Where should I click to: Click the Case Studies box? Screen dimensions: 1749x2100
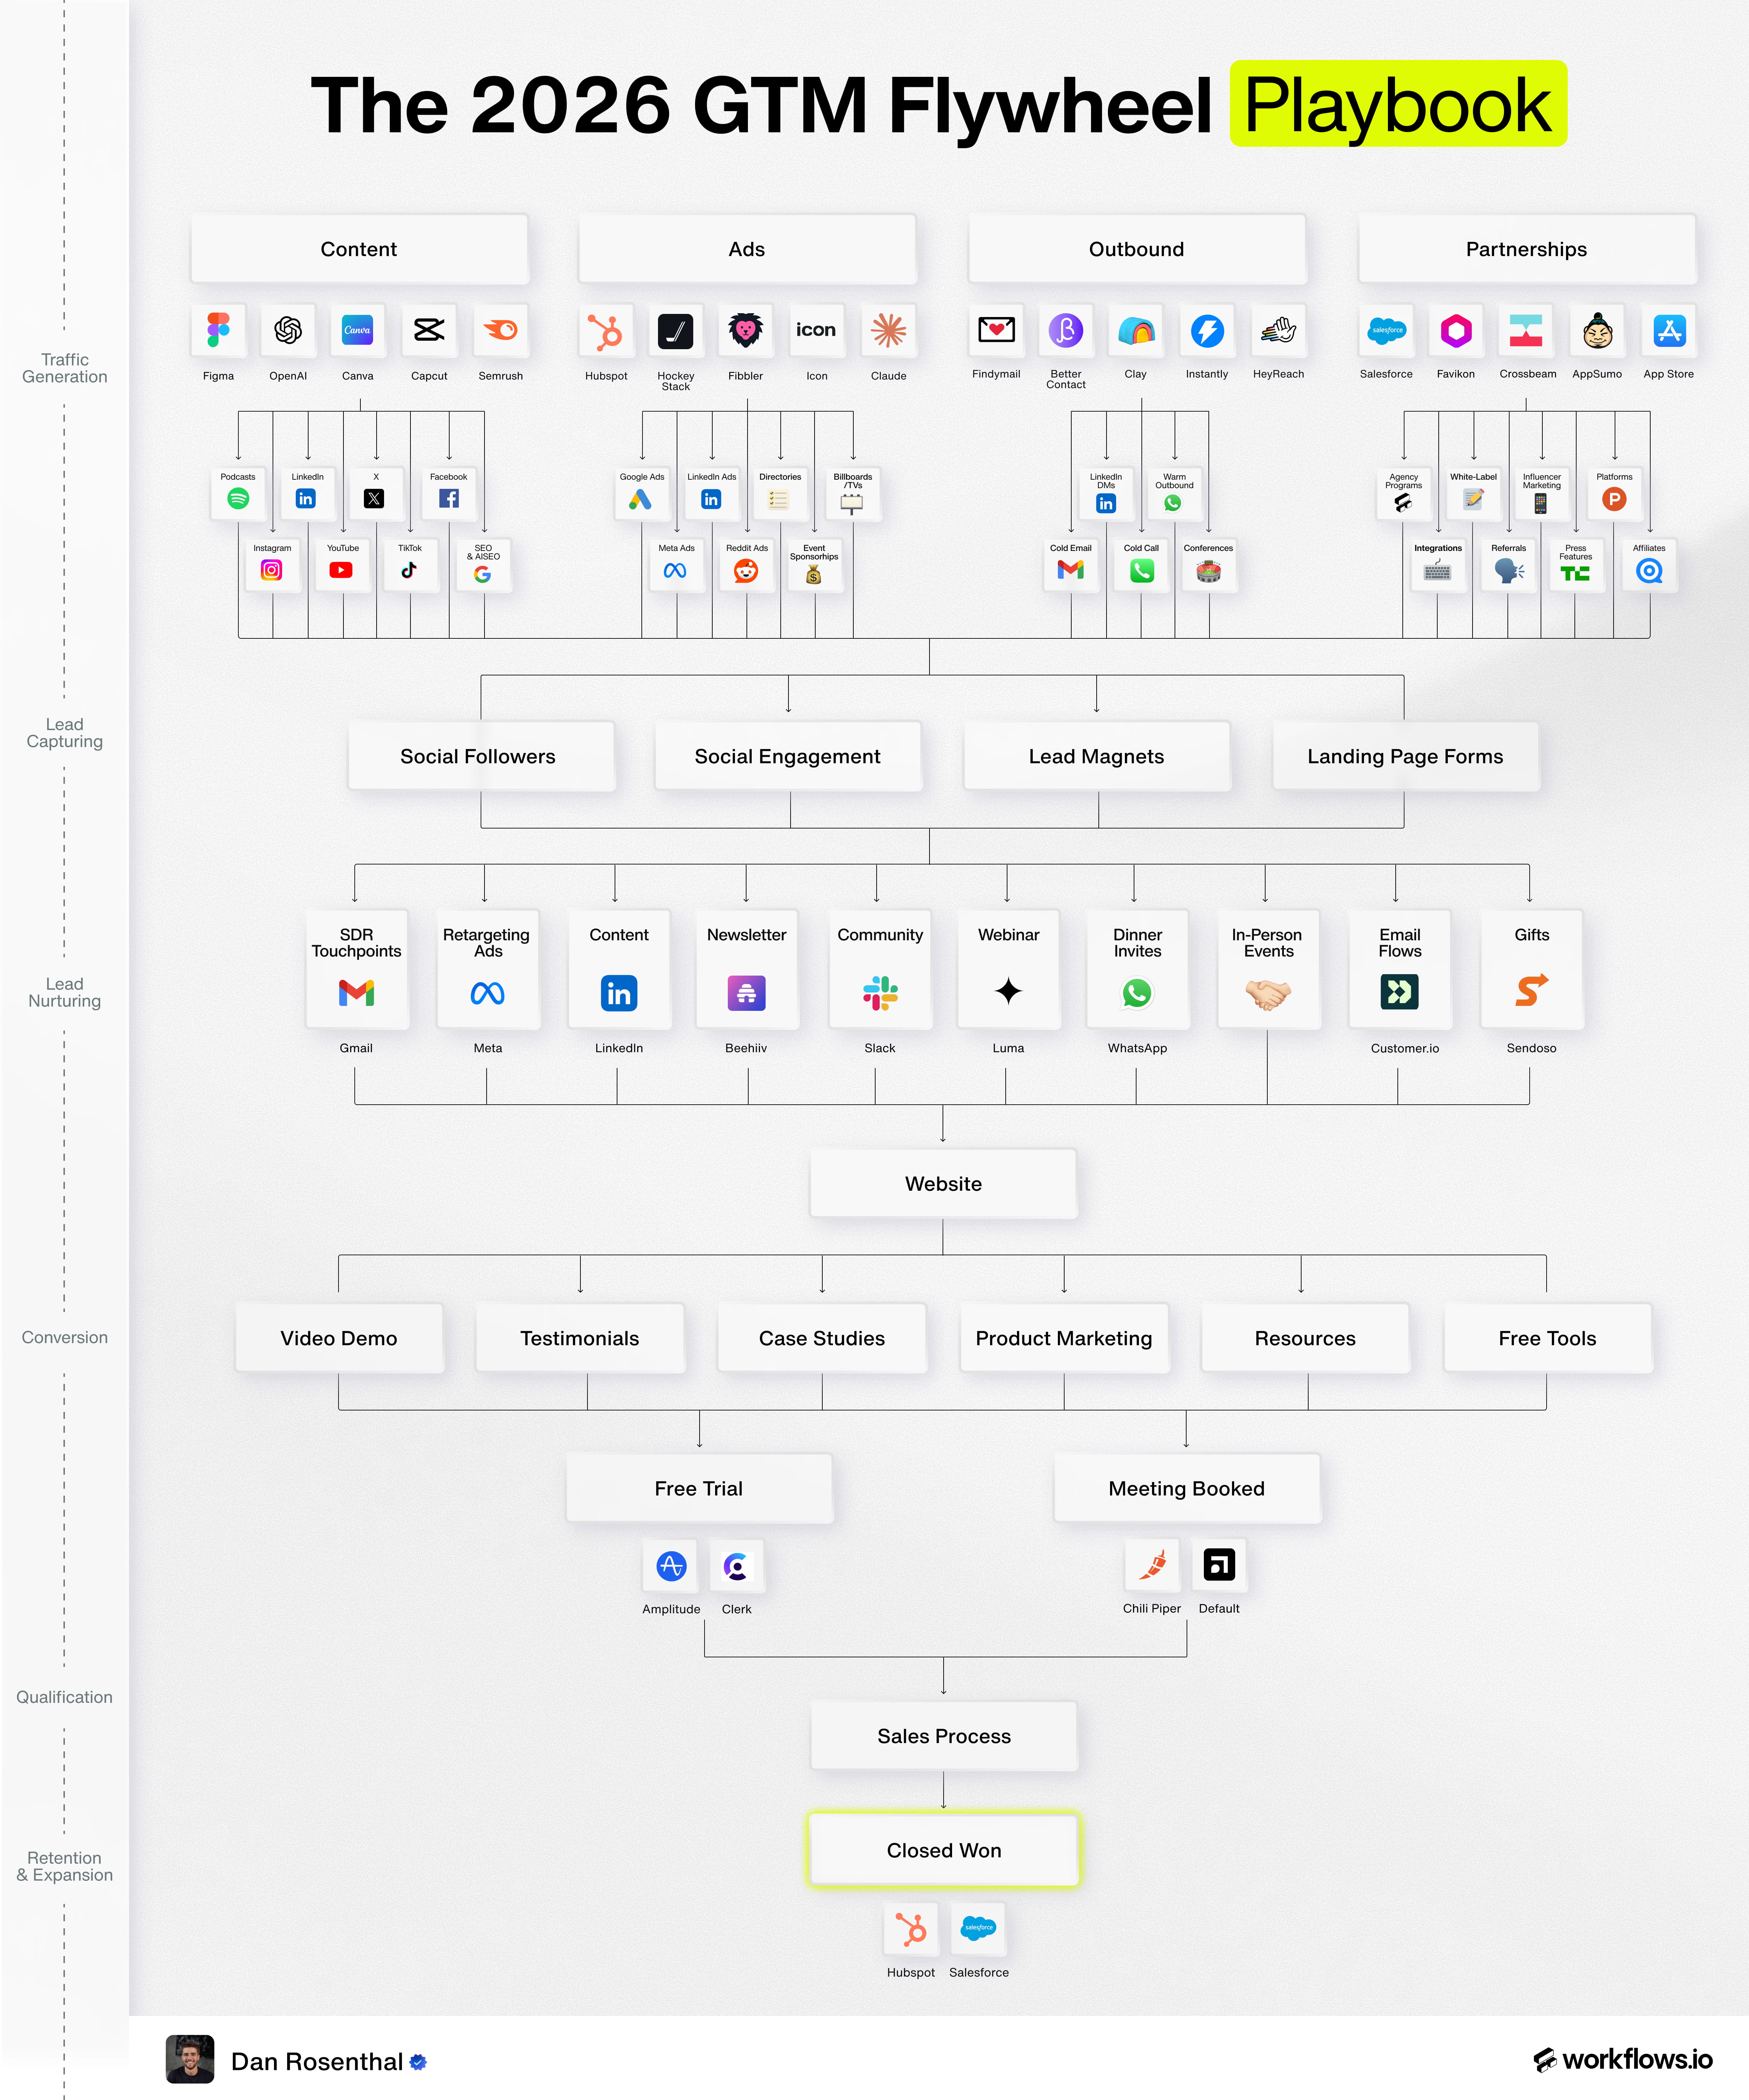tap(822, 1338)
